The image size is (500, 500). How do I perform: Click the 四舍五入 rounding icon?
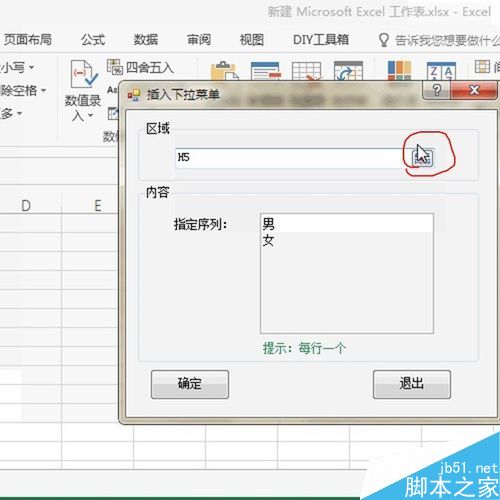(x=115, y=67)
